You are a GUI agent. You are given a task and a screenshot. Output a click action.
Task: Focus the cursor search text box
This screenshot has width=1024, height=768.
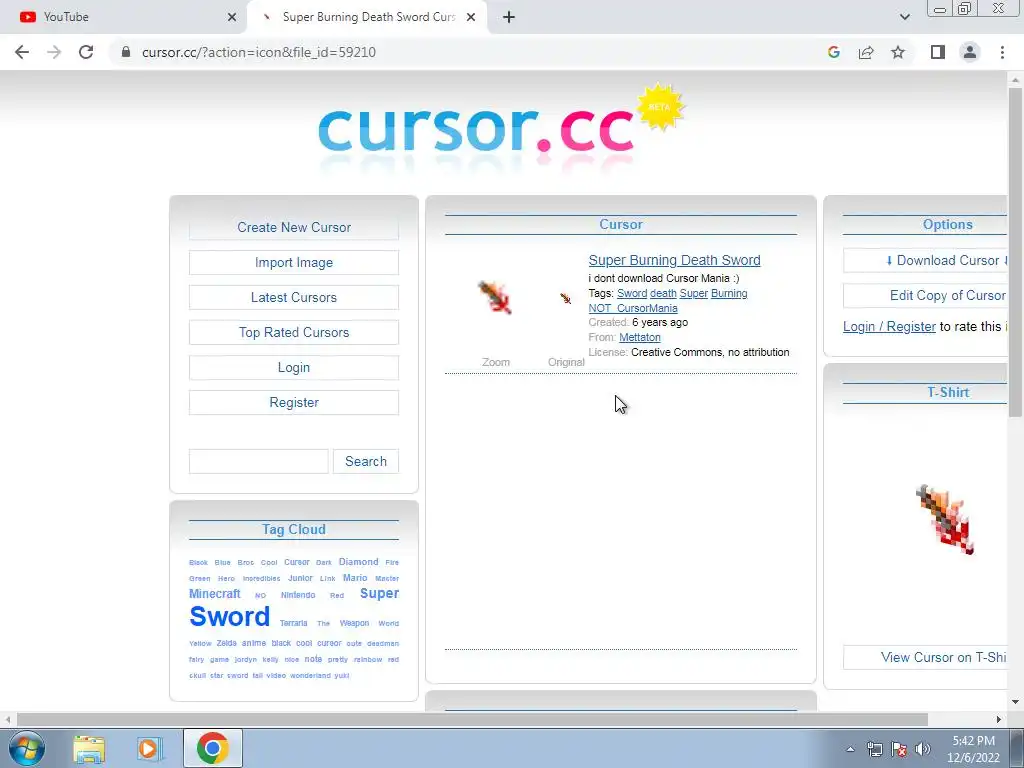pos(259,461)
